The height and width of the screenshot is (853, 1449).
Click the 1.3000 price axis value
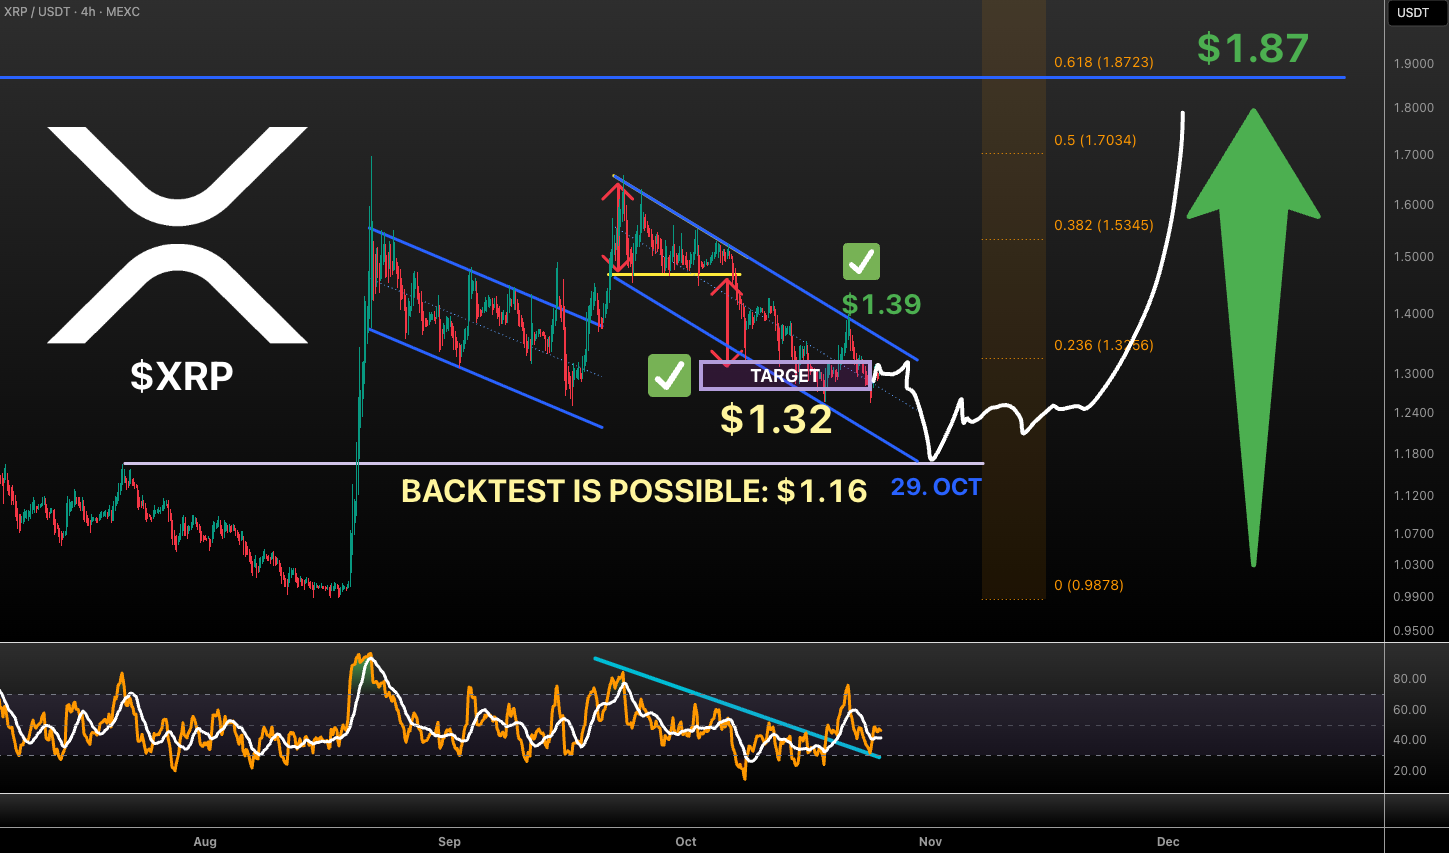point(1414,374)
